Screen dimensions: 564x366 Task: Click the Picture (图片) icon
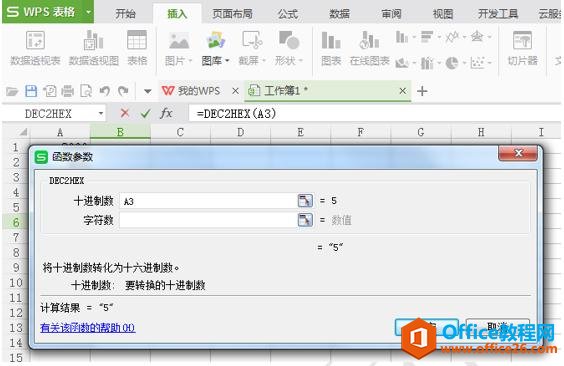coord(179,40)
